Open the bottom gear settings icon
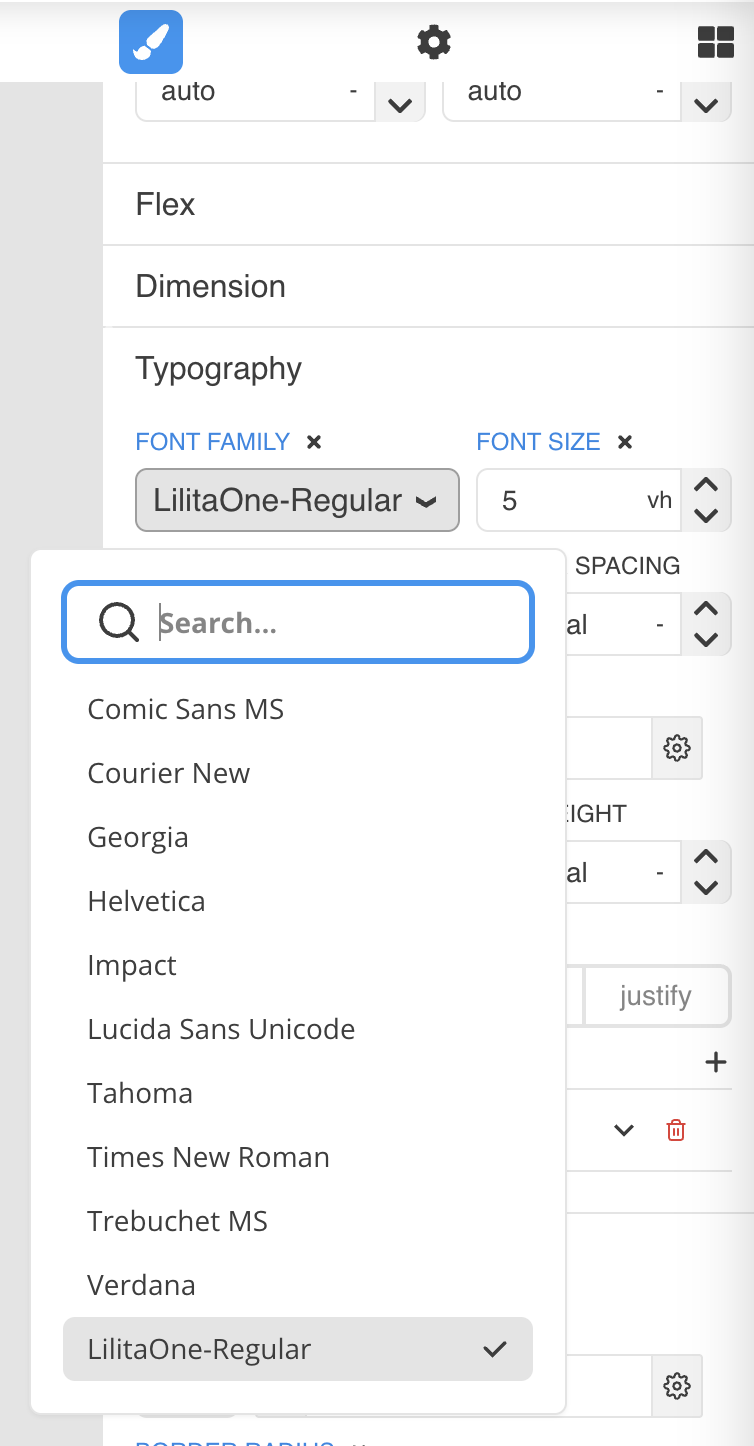This screenshot has height=1446, width=754. (x=677, y=1386)
